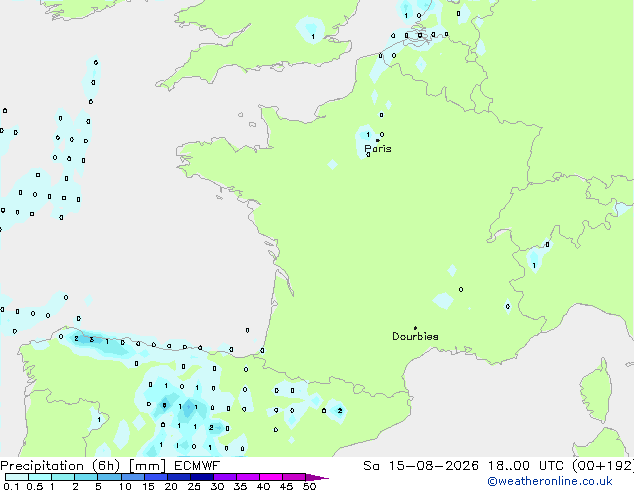Viewport: 634px width, 490px height.
Task: Click the legend value '50' label
Action: [x=309, y=486]
